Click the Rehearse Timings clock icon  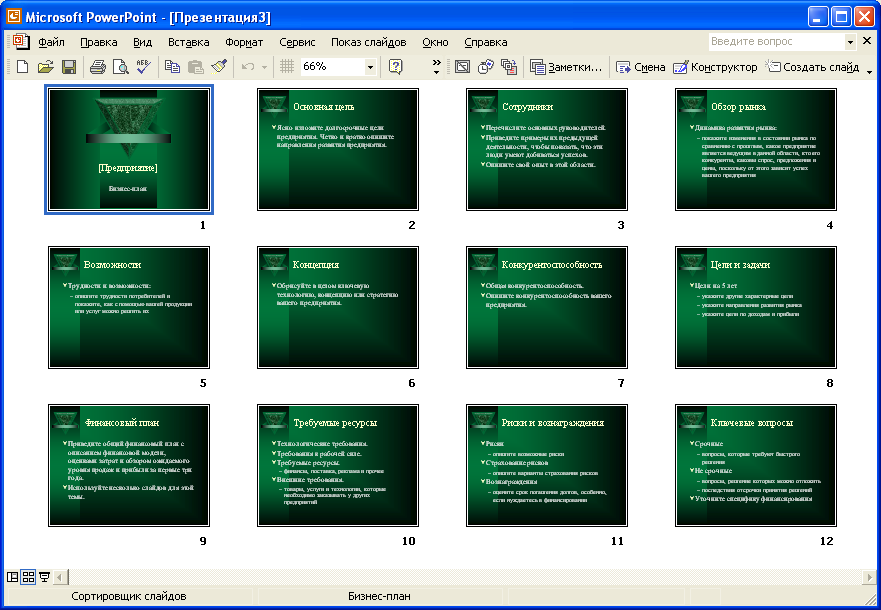click(485, 67)
